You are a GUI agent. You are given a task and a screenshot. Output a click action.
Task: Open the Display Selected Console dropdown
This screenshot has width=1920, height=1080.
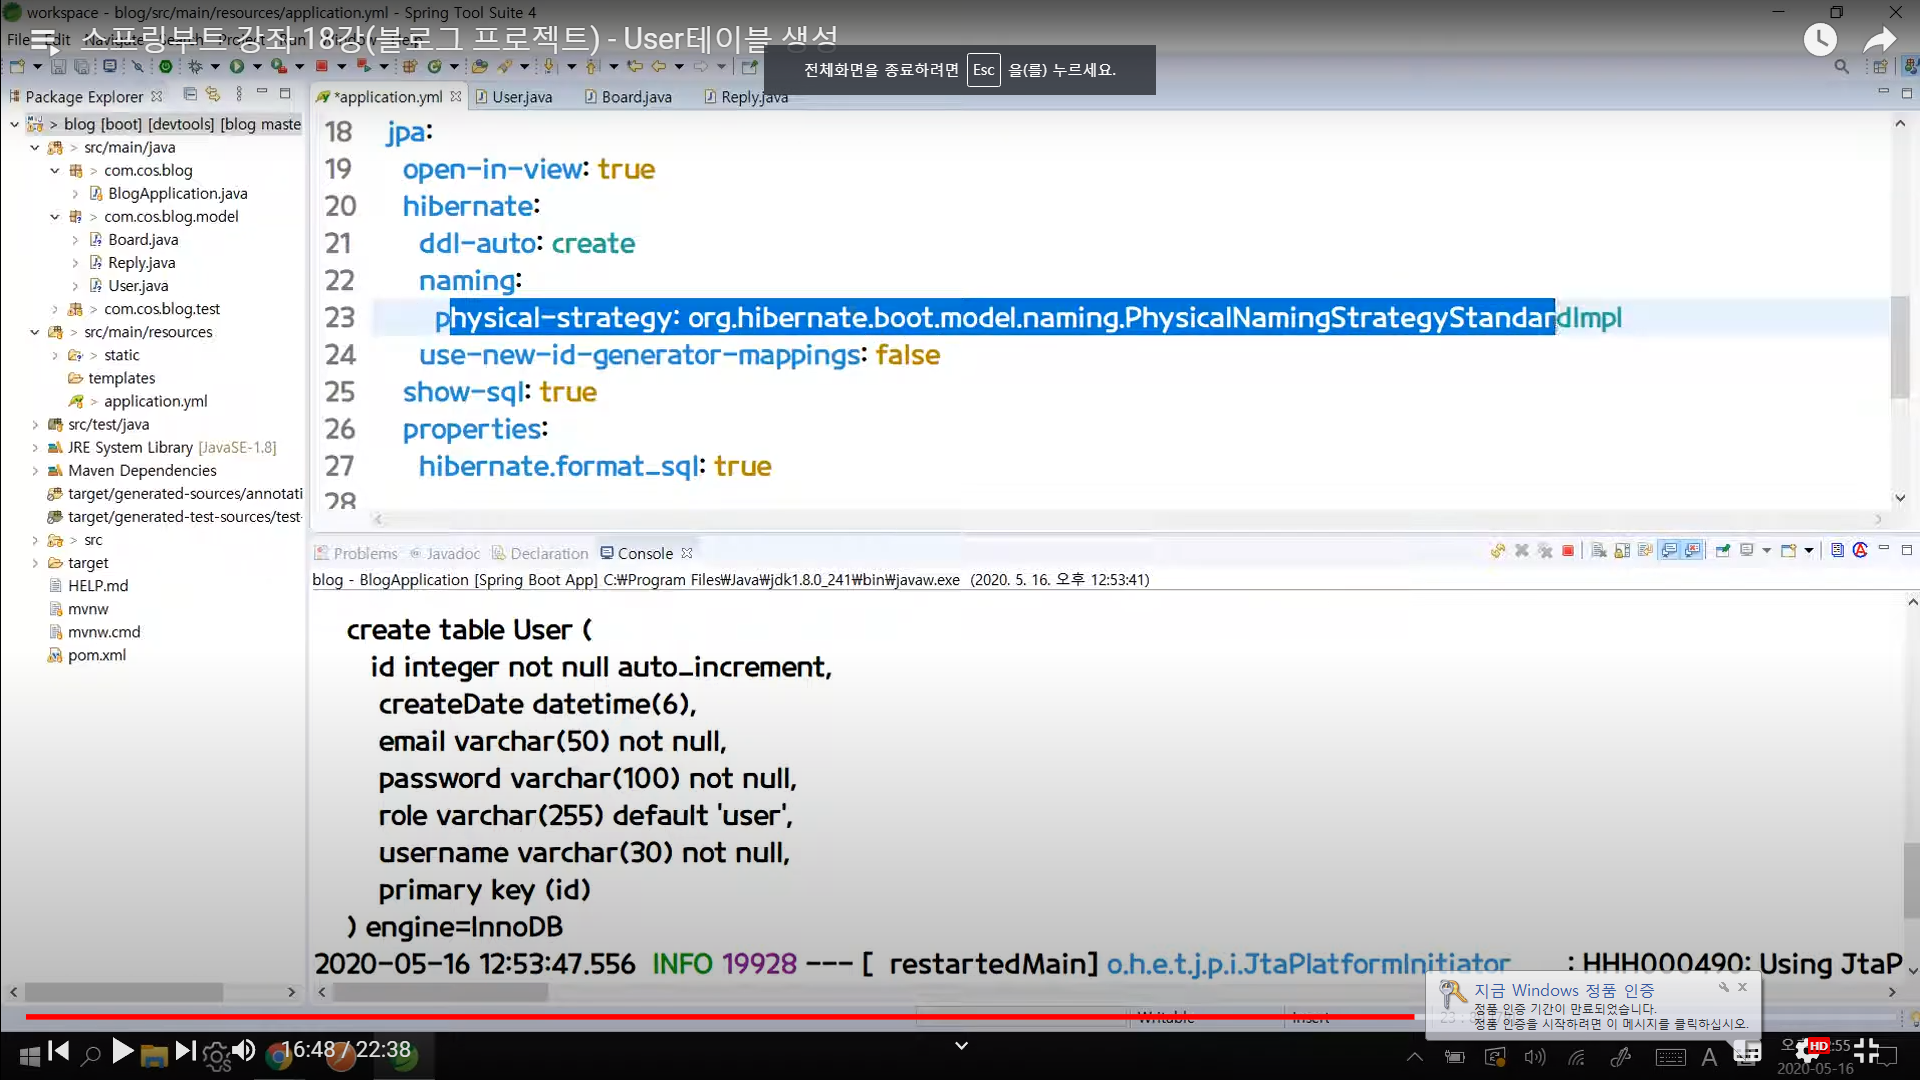tap(1767, 551)
